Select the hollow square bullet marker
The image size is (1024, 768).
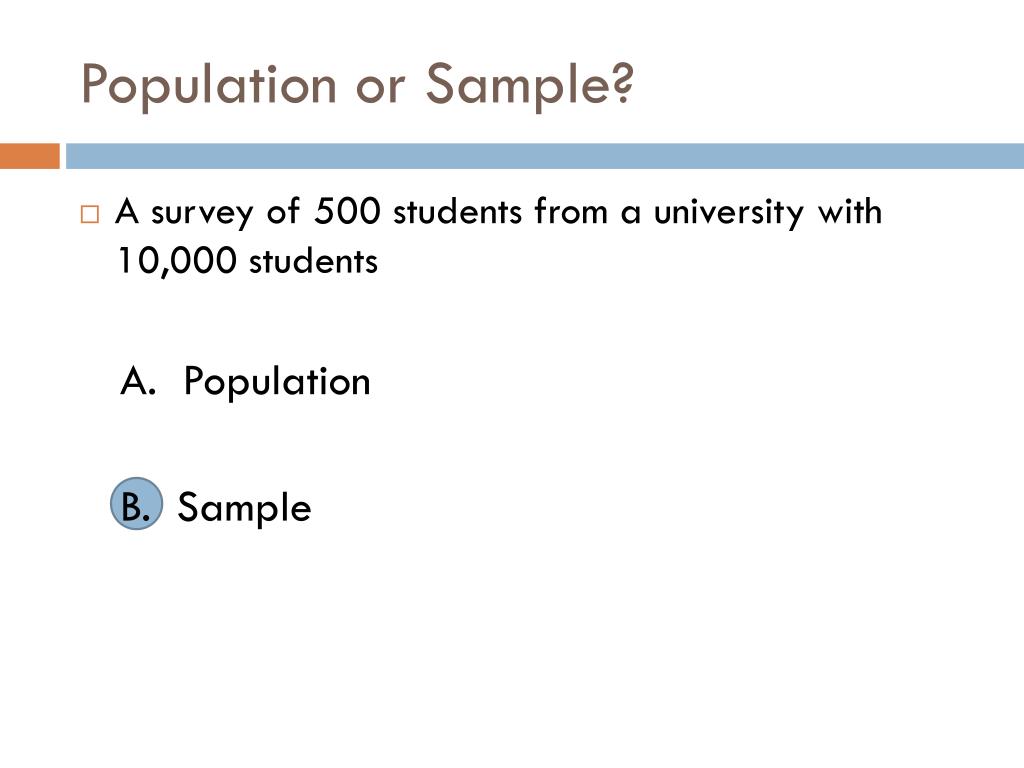tap(90, 215)
